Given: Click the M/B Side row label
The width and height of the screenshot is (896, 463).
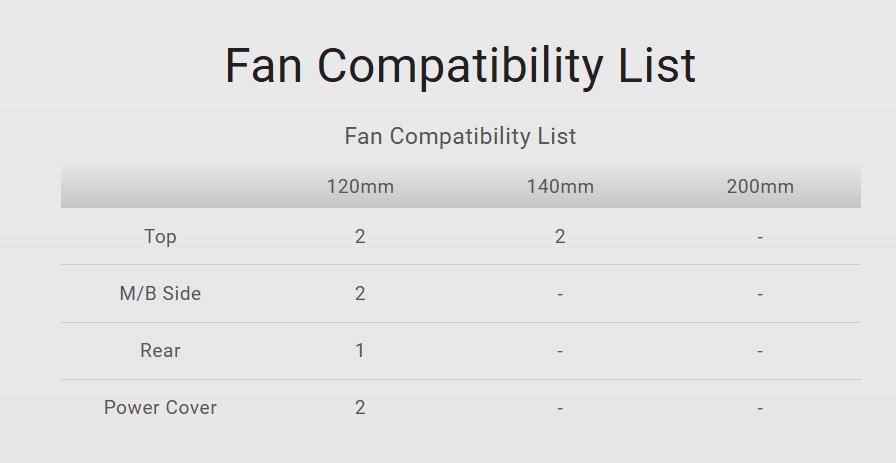Looking at the screenshot, I should click(x=160, y=294).
